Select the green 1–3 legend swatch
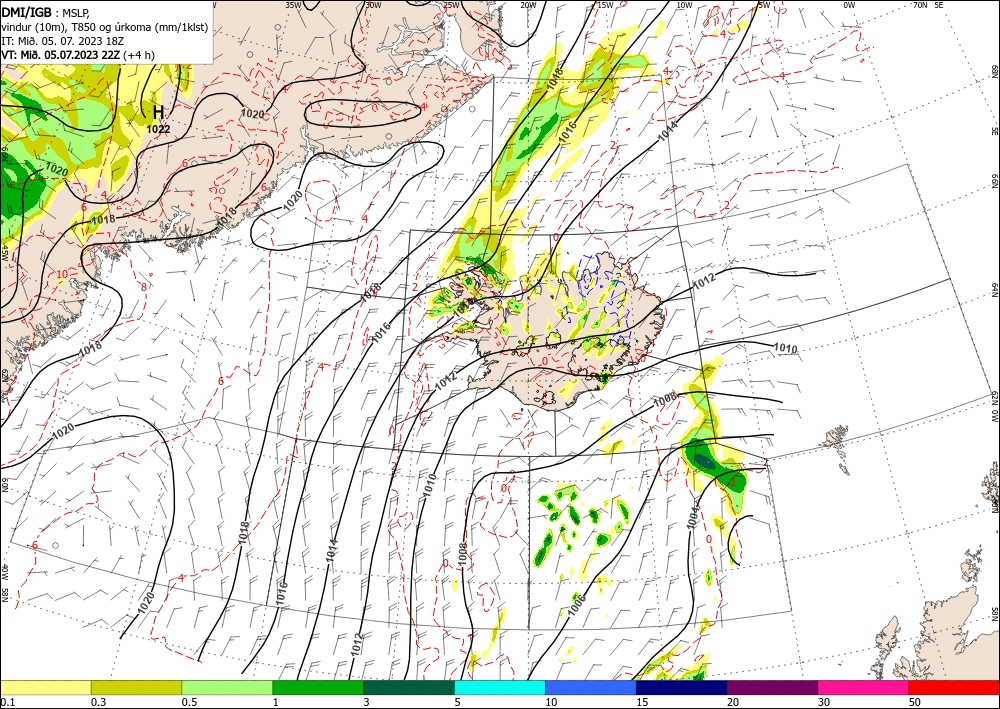1000x709 pixels. [318, 687]
